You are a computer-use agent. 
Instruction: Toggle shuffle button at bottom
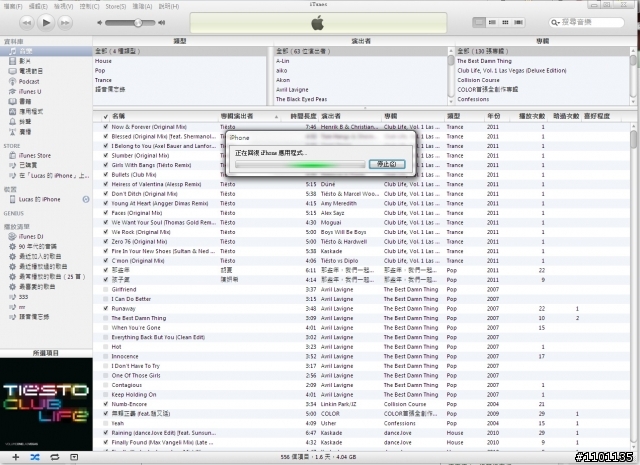coord(35,457)
